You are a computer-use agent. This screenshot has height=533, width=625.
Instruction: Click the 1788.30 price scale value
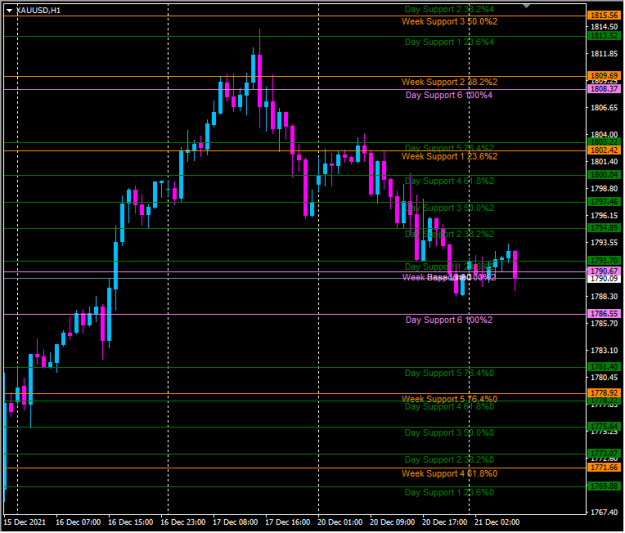click(604, 297)
